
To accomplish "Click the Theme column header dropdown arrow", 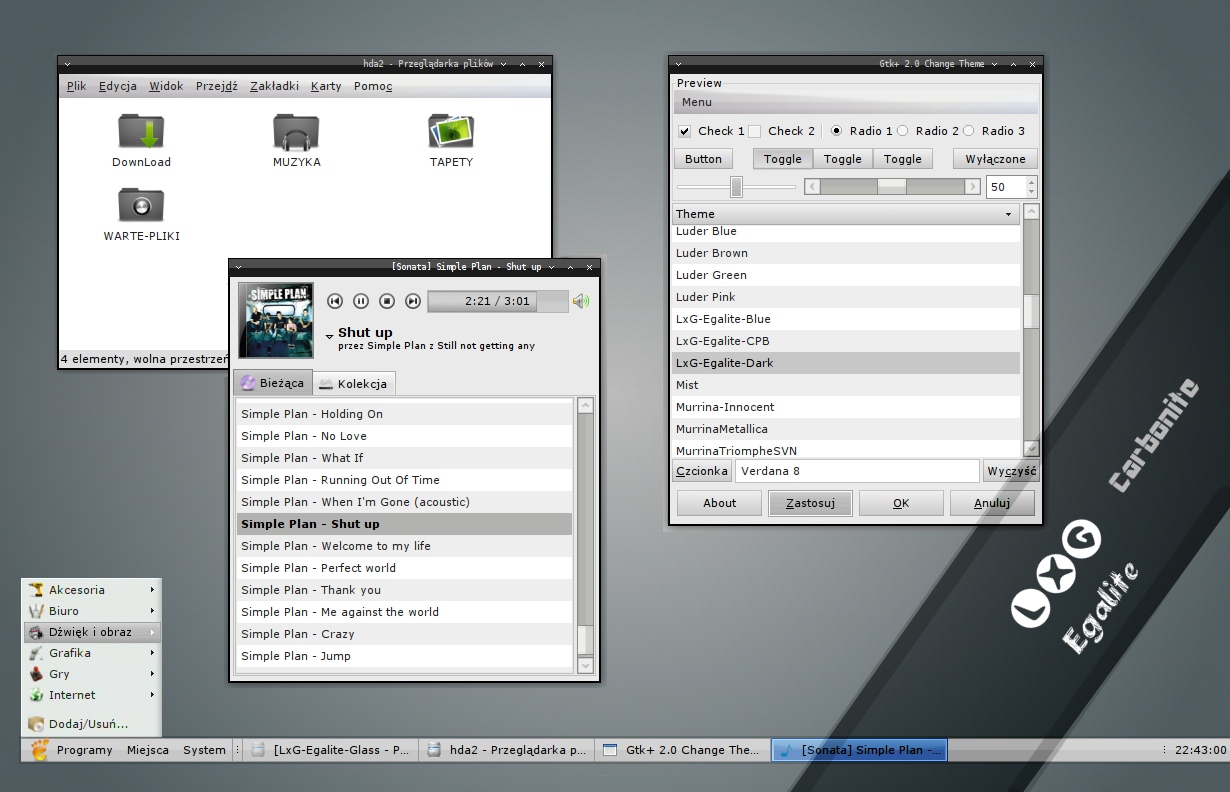I will (x=1008, y=214).
